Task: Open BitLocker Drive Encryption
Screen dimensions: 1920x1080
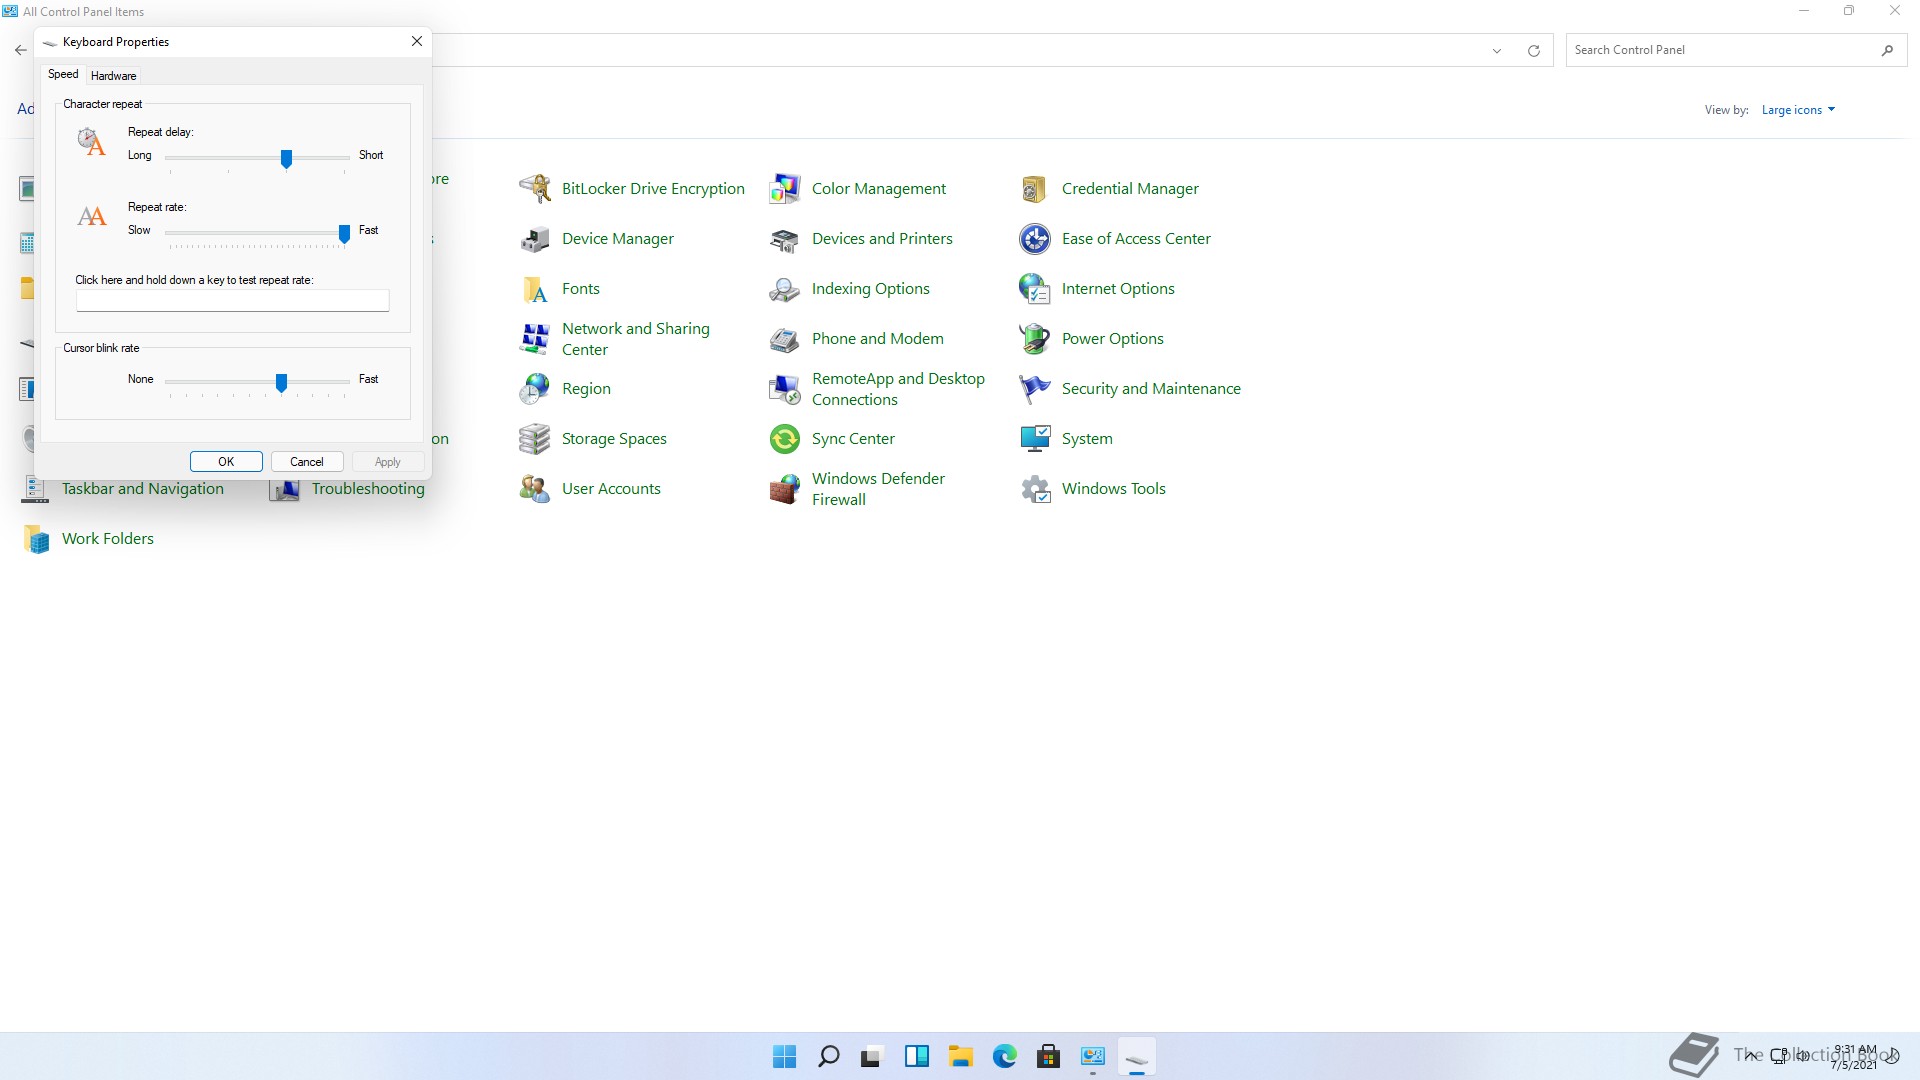Action: click(x=653, y=188)
